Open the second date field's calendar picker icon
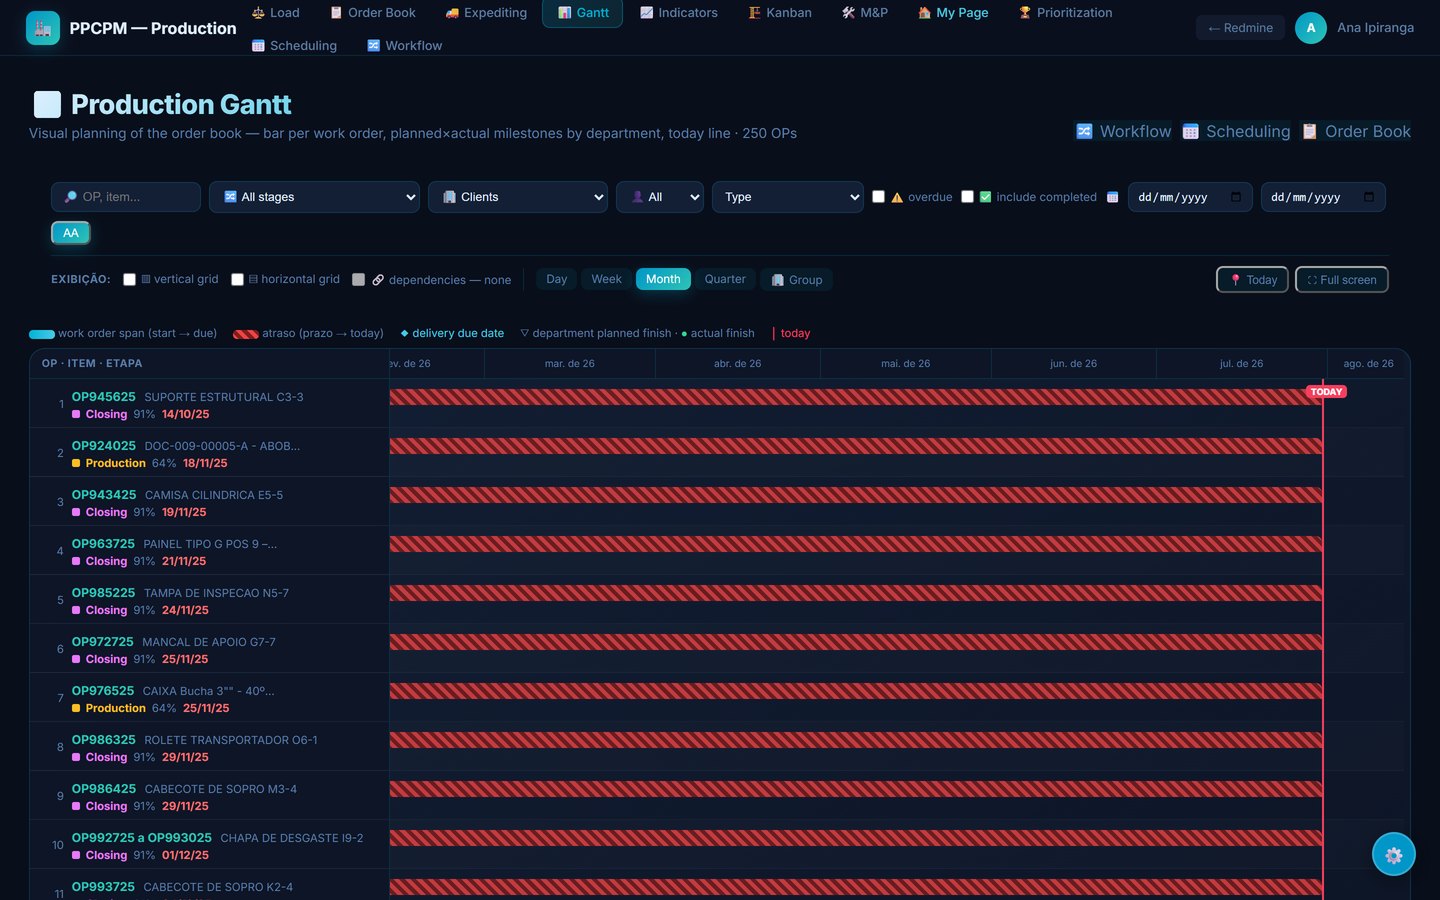The image size is (1440, 900). [x=1369, y=197]
